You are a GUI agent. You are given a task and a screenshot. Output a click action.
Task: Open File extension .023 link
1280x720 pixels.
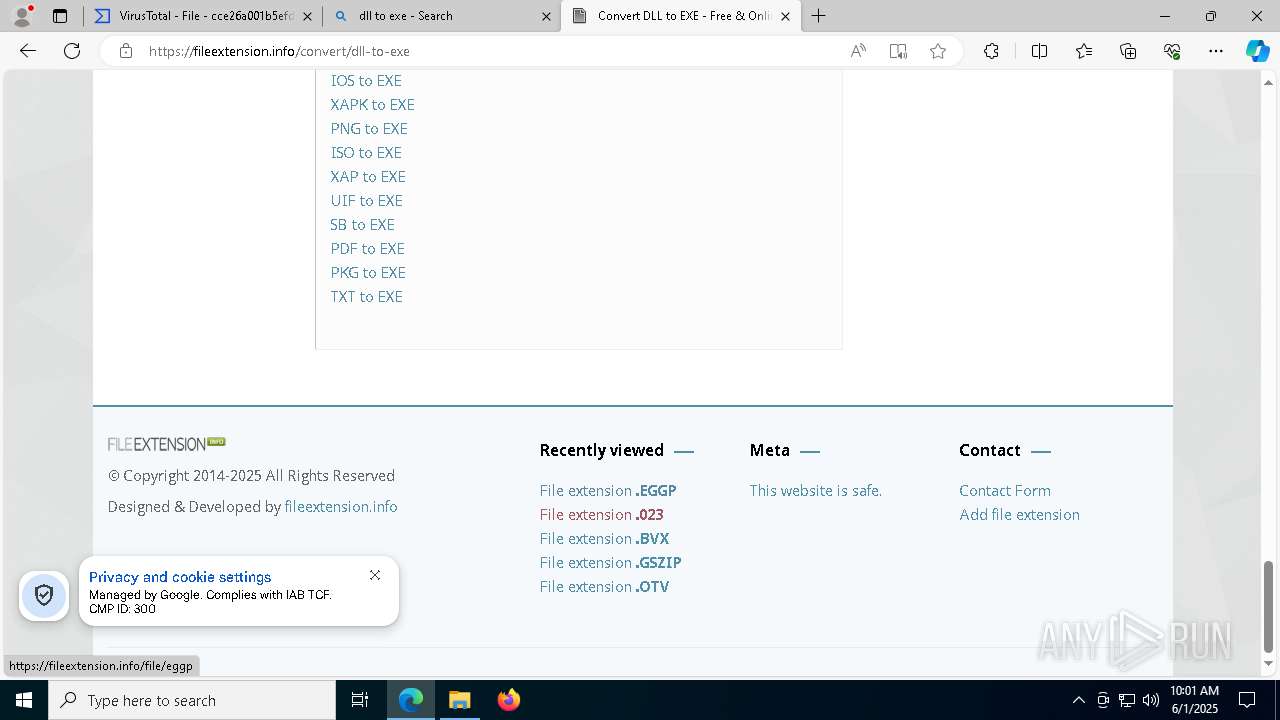coord(602,514)
